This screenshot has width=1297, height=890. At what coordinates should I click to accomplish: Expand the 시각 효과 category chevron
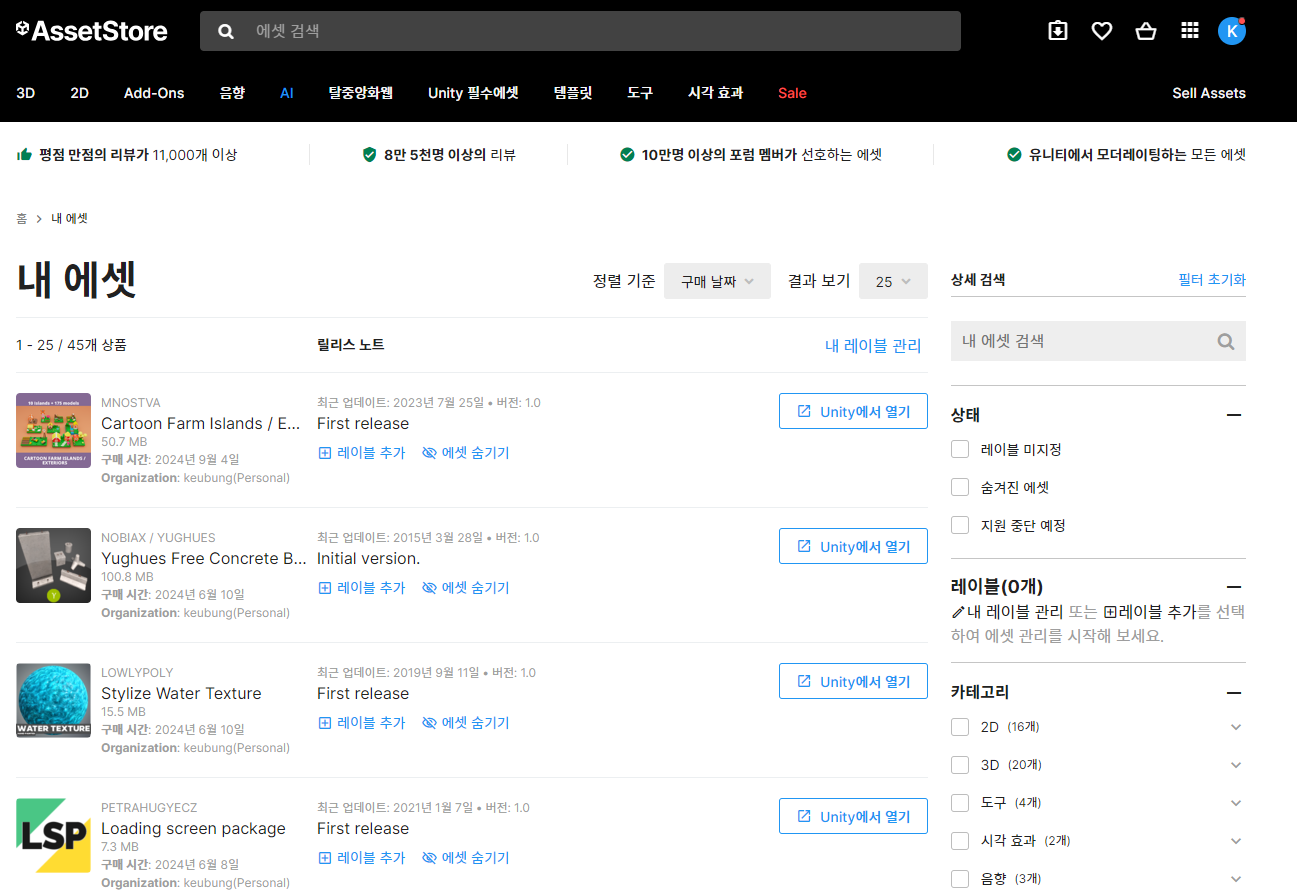point(1236,841)
